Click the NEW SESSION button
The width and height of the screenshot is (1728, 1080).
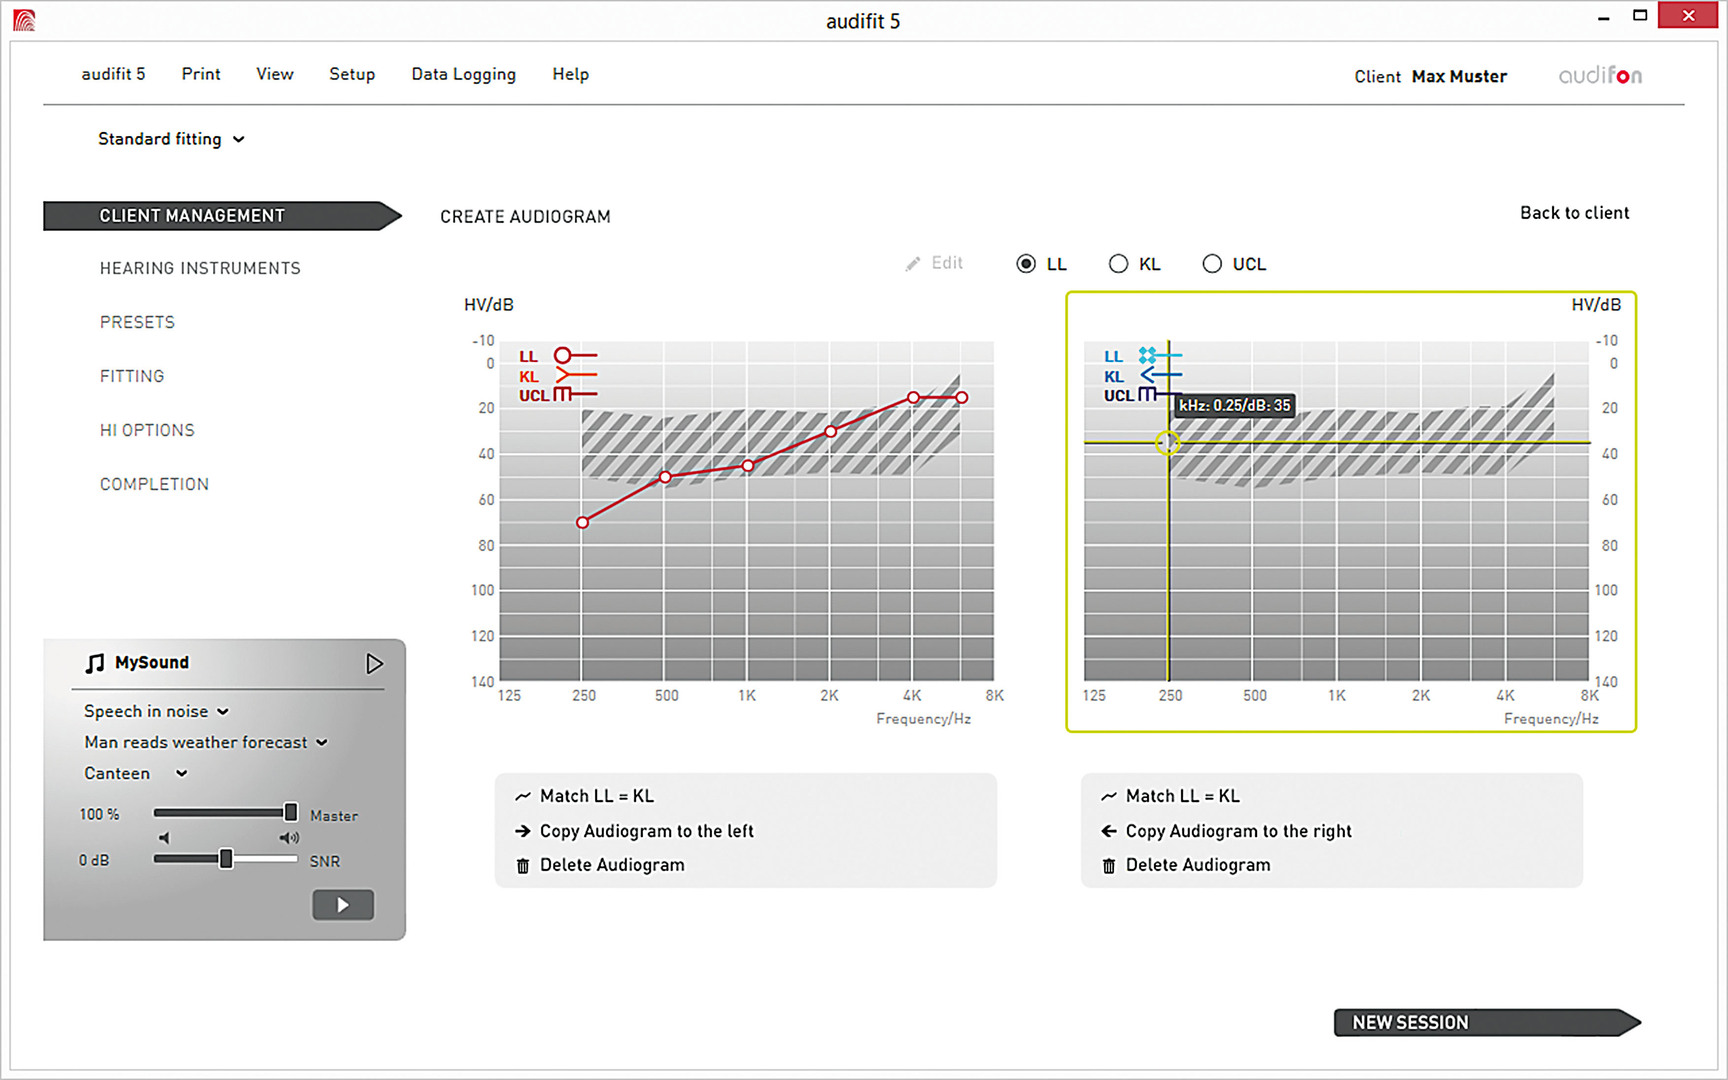tap(1485, 1022)
